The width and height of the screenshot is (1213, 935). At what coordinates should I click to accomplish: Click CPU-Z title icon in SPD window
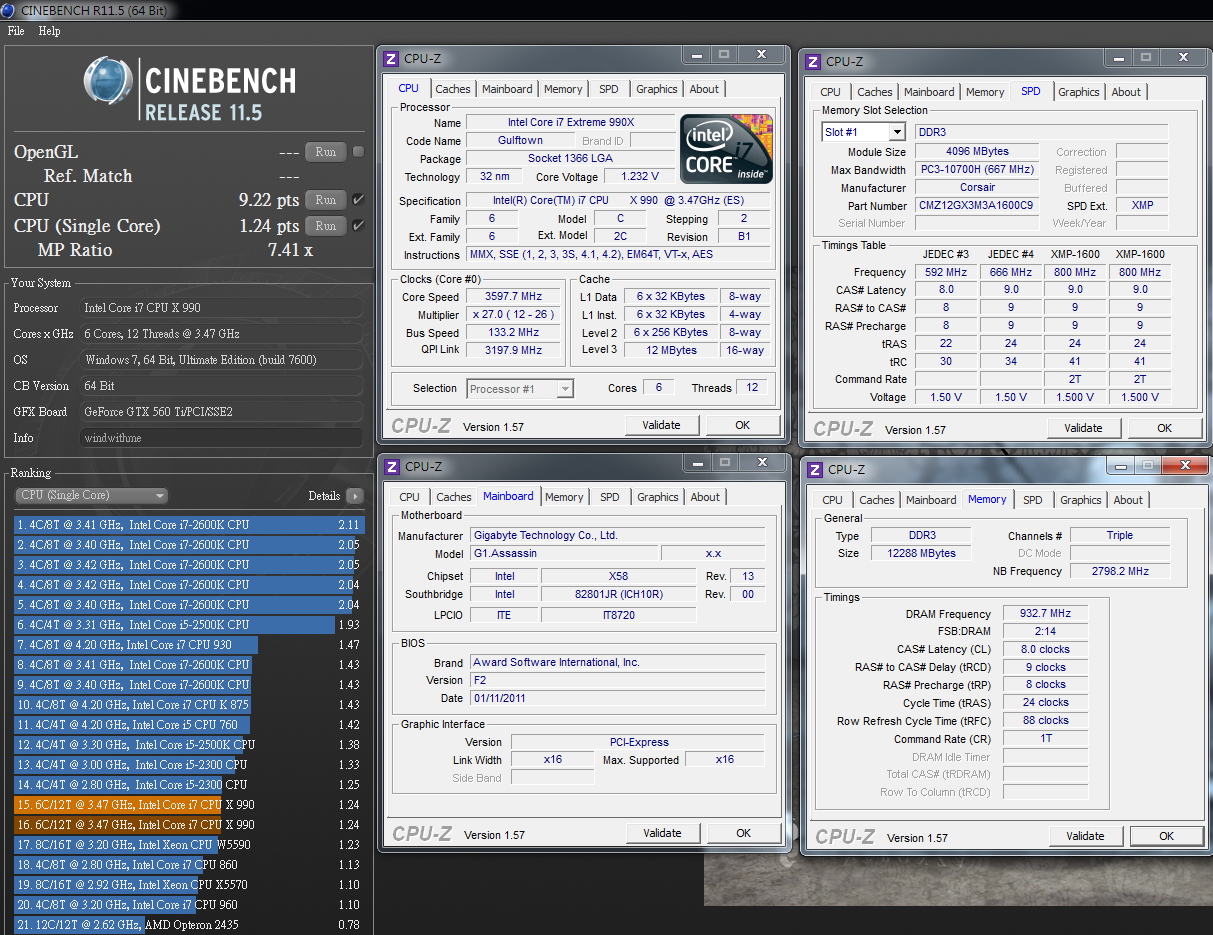pyautogui.click(x=814, y=62)
